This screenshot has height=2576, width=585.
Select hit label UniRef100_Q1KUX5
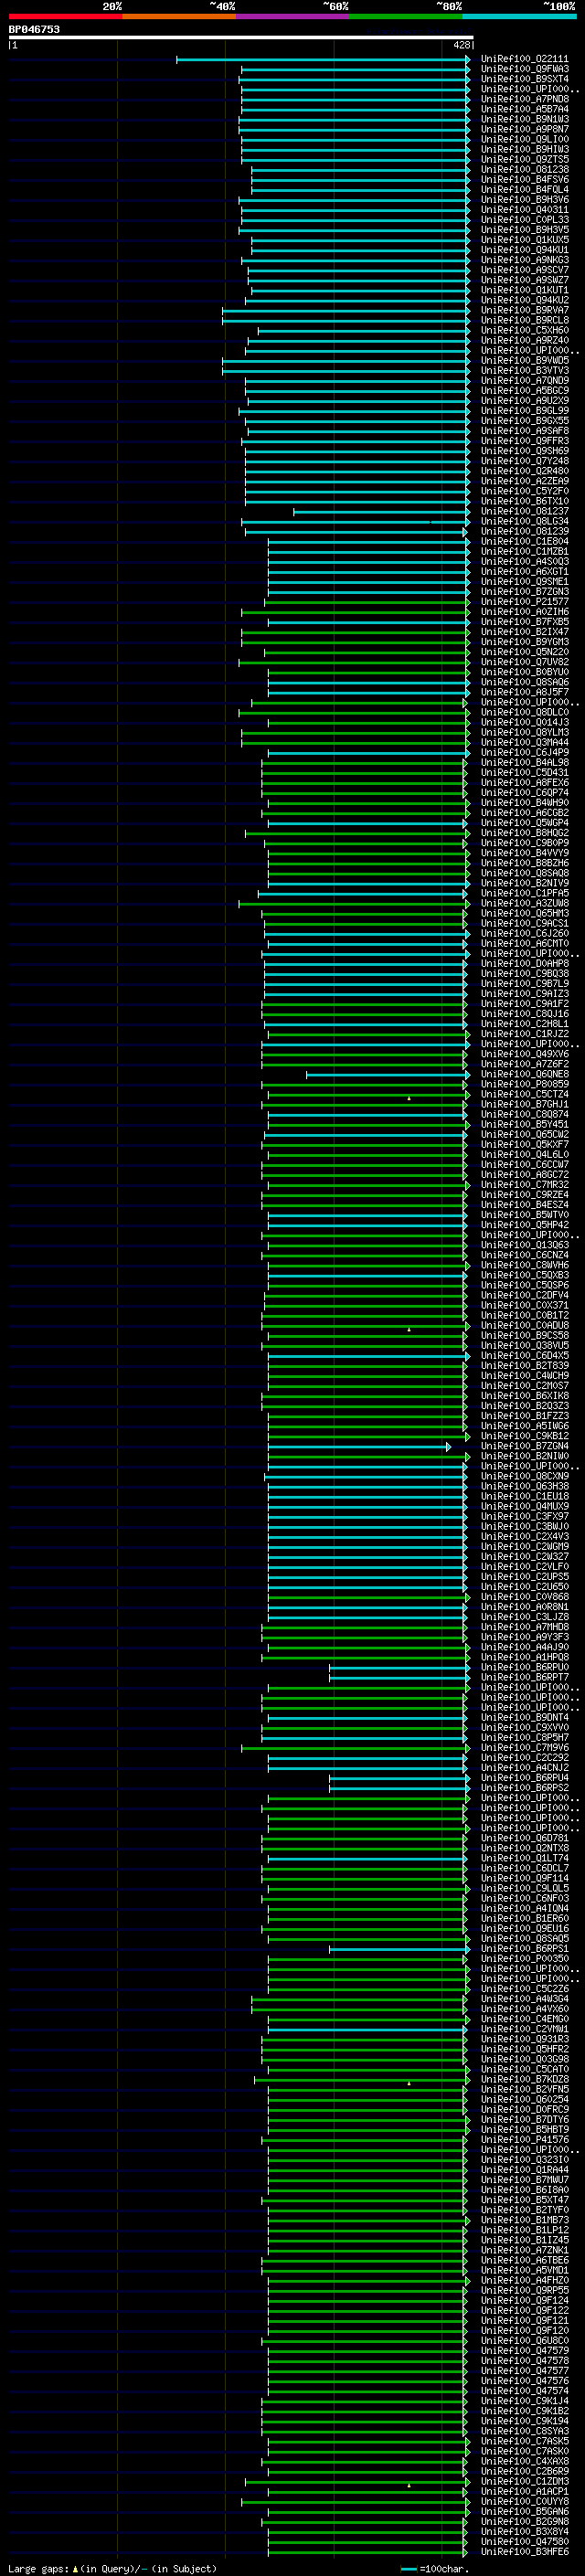pos(524,240)
